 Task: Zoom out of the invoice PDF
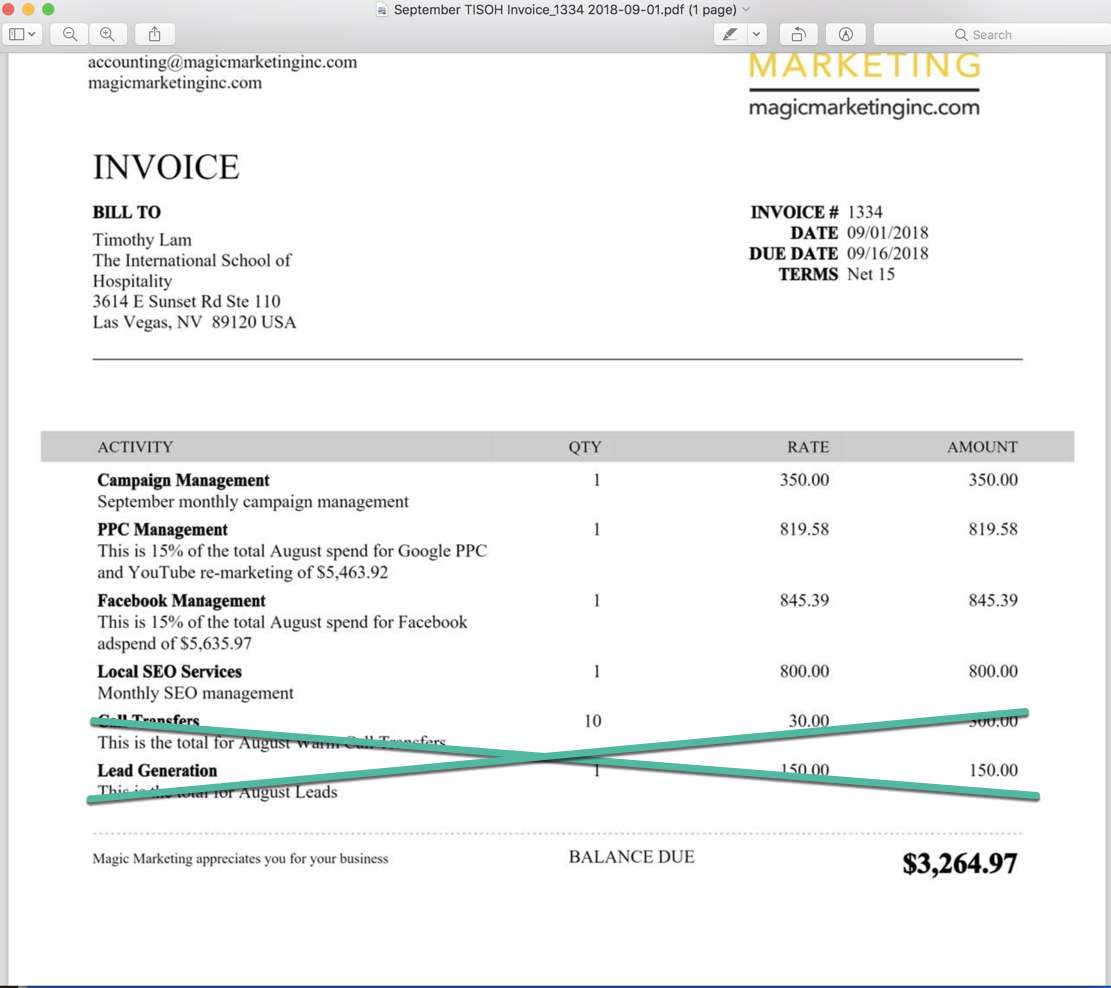click(x=69, y=34)
